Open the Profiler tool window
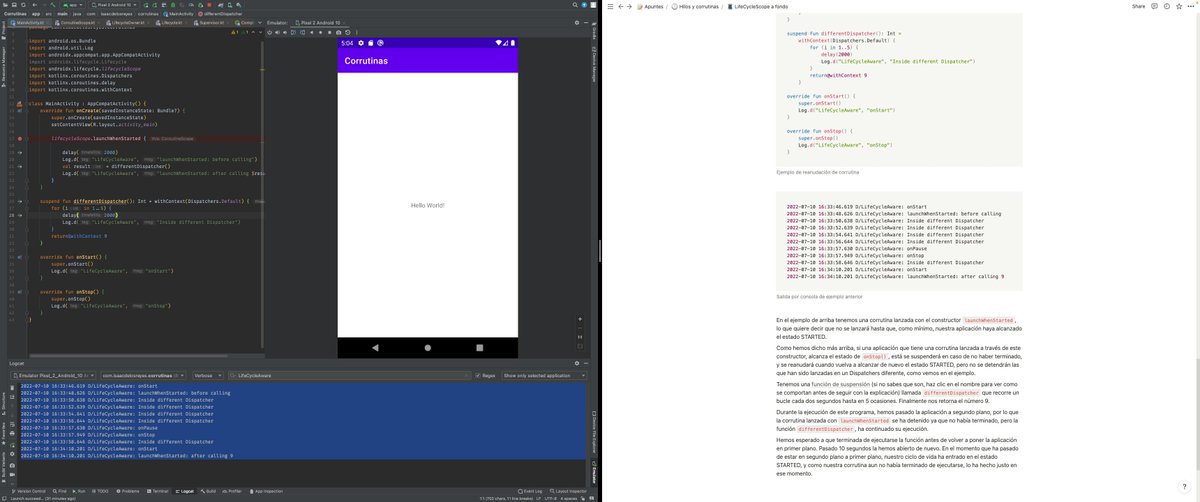 click(233, 491)
